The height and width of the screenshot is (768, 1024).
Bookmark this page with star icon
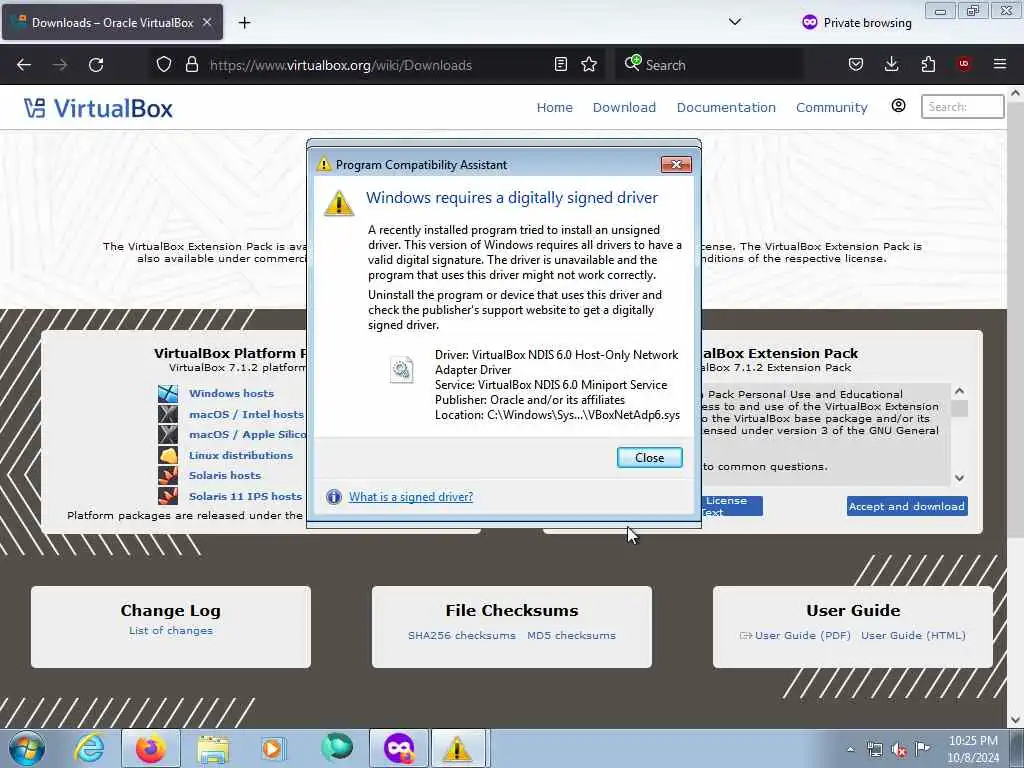click(589, 64)
